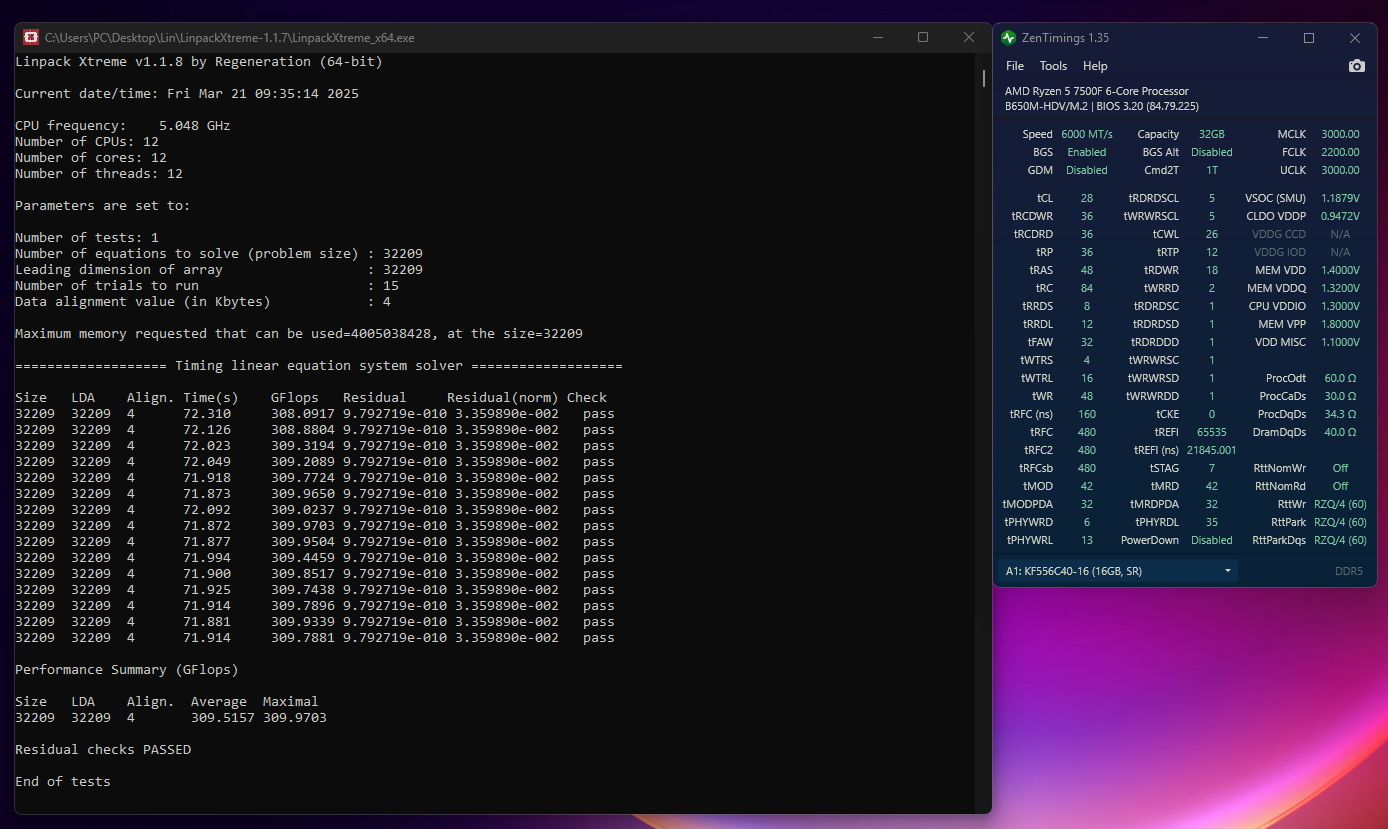This screenshot has width=1388, height=829.
Task: Click the CPU frequency 5.048 GHz line
Action: click(123, 126)
